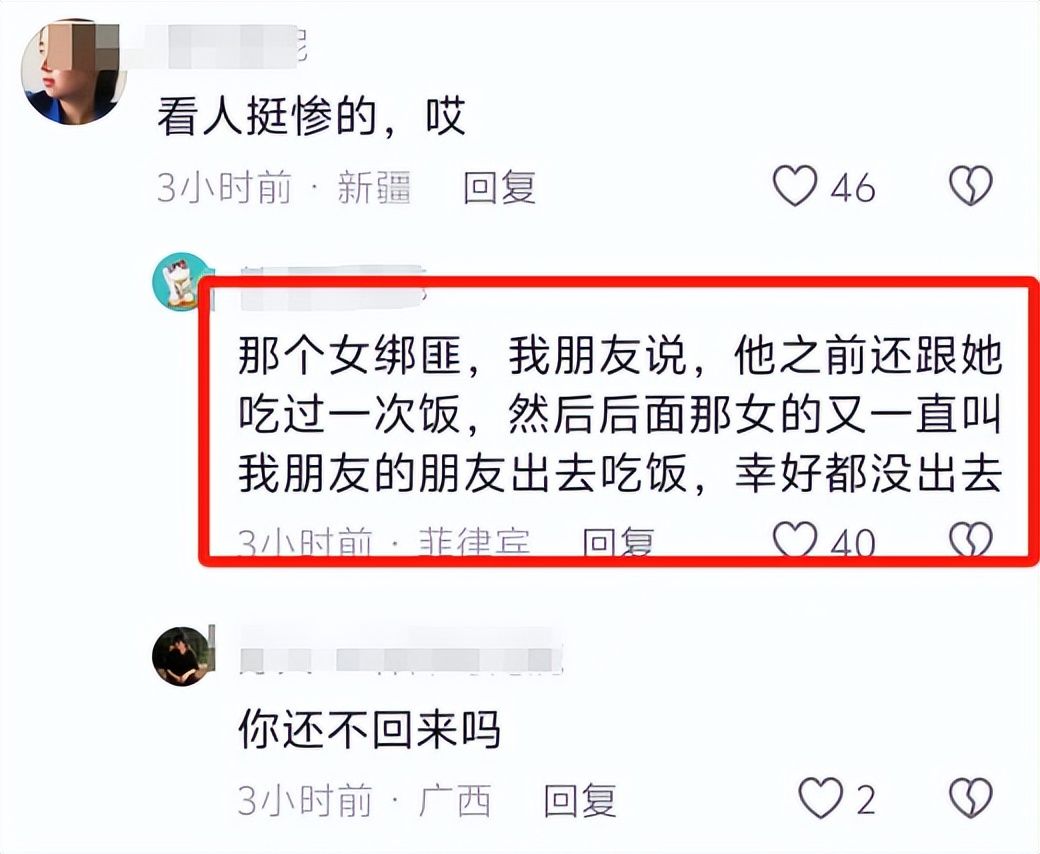The image size is (1040, 854).
Task: Dislike the 女绑匪 comment with broken heart
Action: 970,538
